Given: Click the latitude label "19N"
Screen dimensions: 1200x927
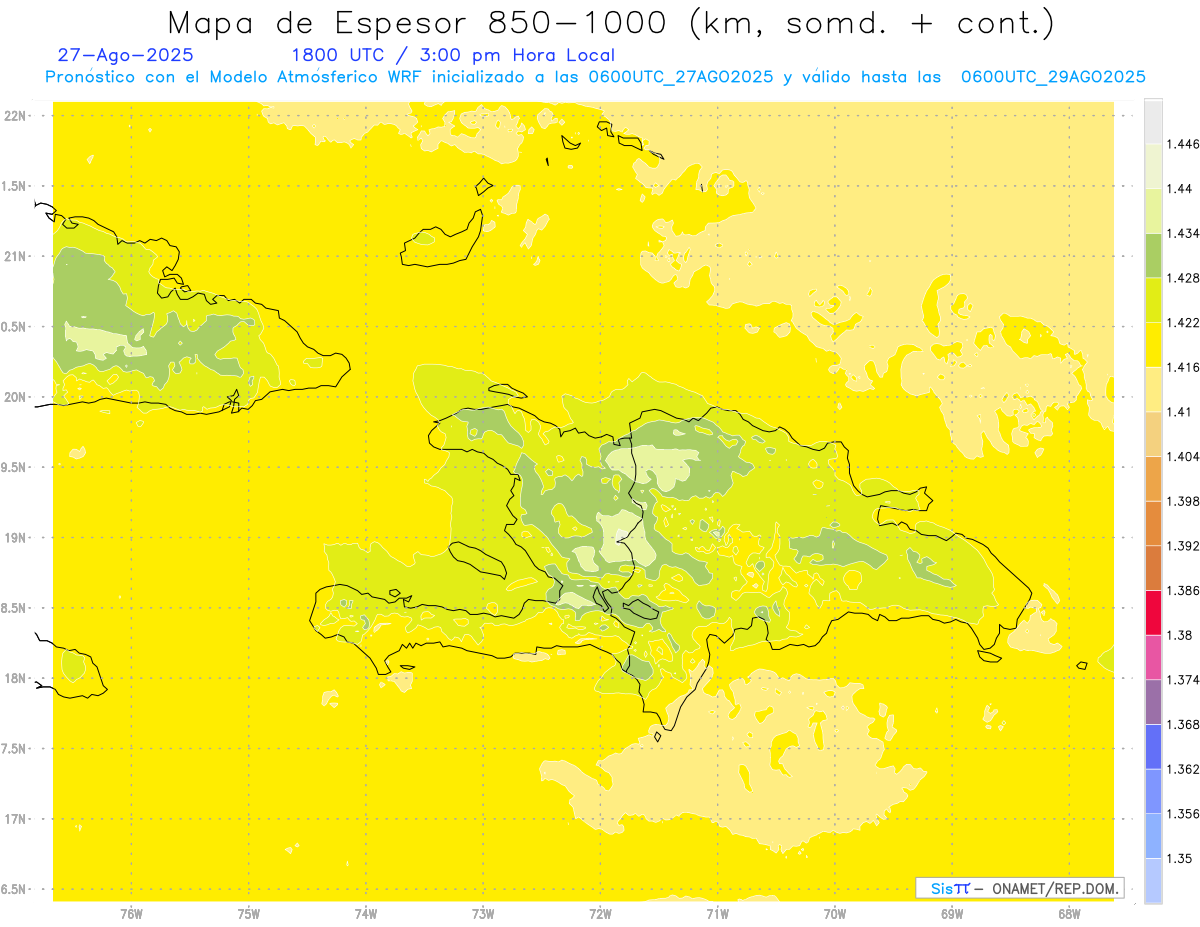Looking at the screenshot, I should pyautogui.click(x=15, y=537).
